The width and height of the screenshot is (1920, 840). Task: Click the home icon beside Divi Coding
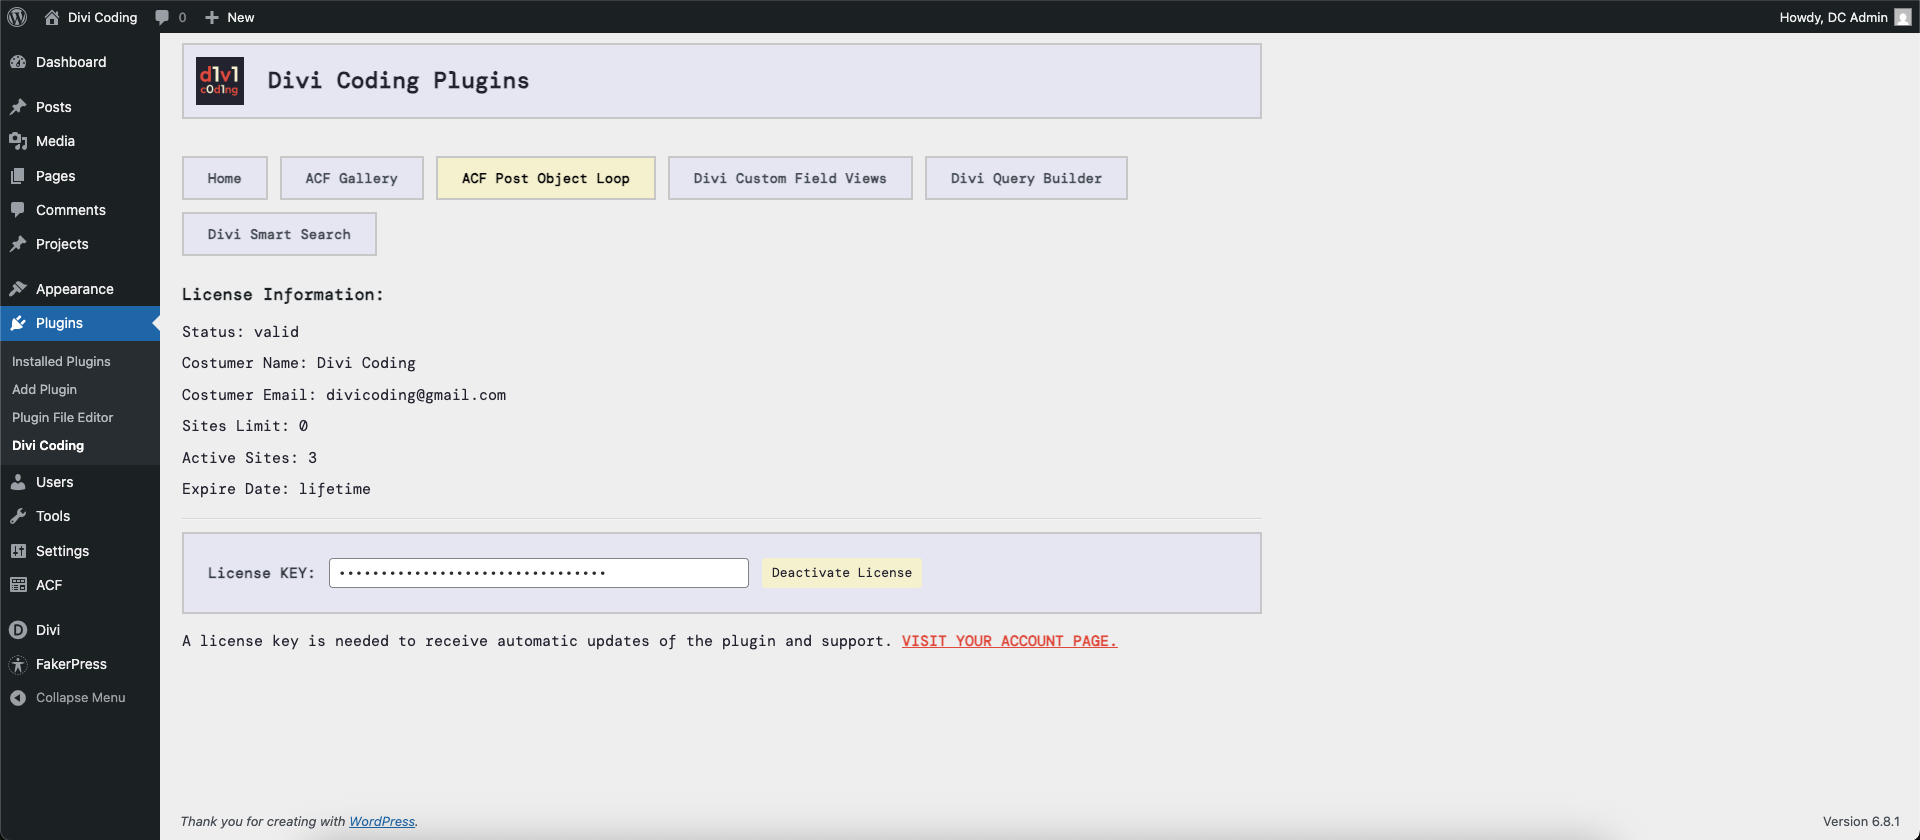click(52, 17)
